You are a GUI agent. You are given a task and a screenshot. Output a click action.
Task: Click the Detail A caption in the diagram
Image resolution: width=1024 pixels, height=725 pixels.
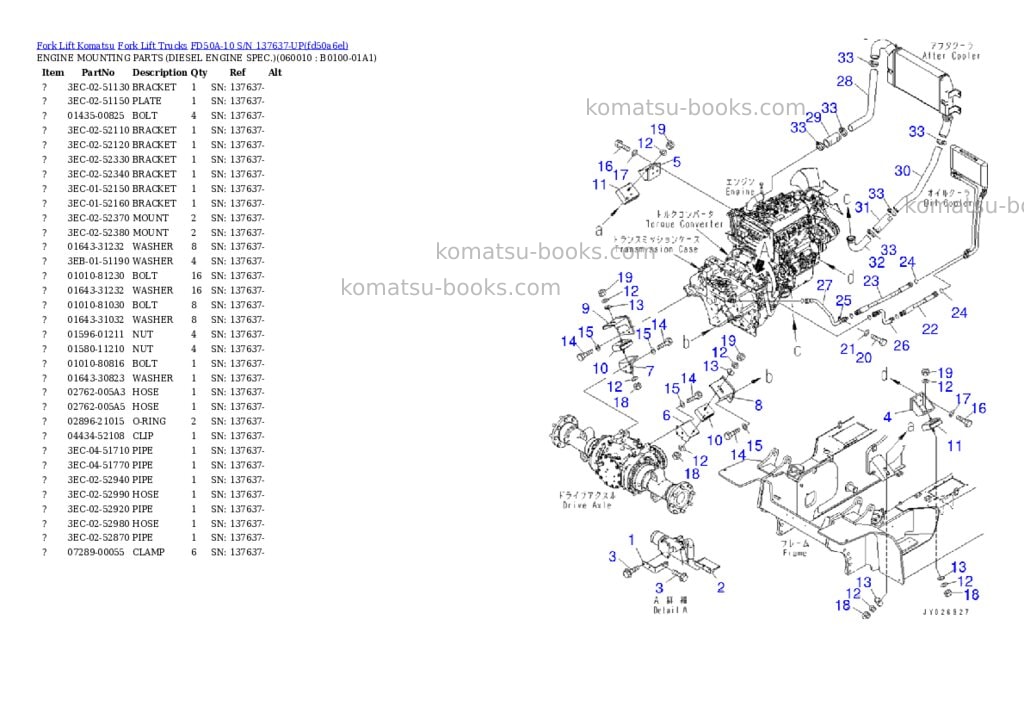click(x=671, y=609)
